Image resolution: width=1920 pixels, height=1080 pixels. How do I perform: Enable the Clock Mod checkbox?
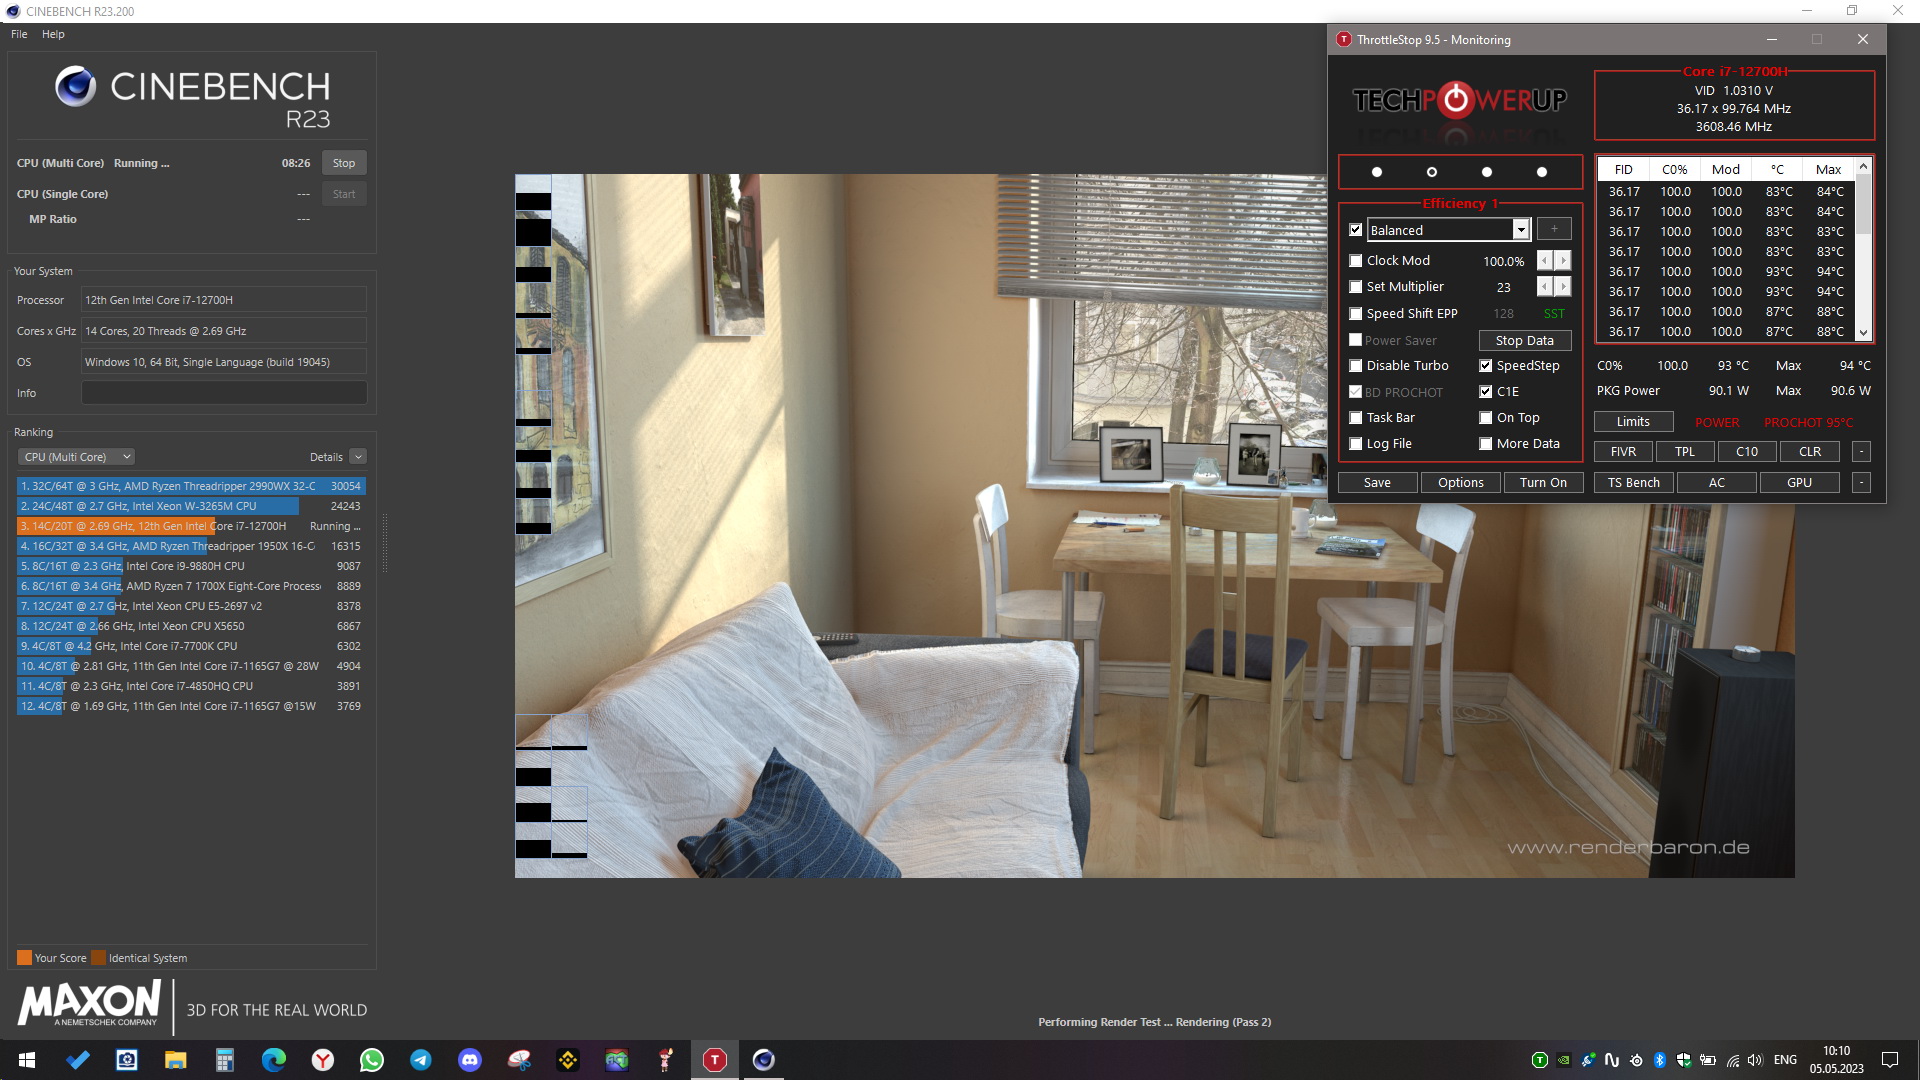pyautogui.click(x=1356, y=261)
